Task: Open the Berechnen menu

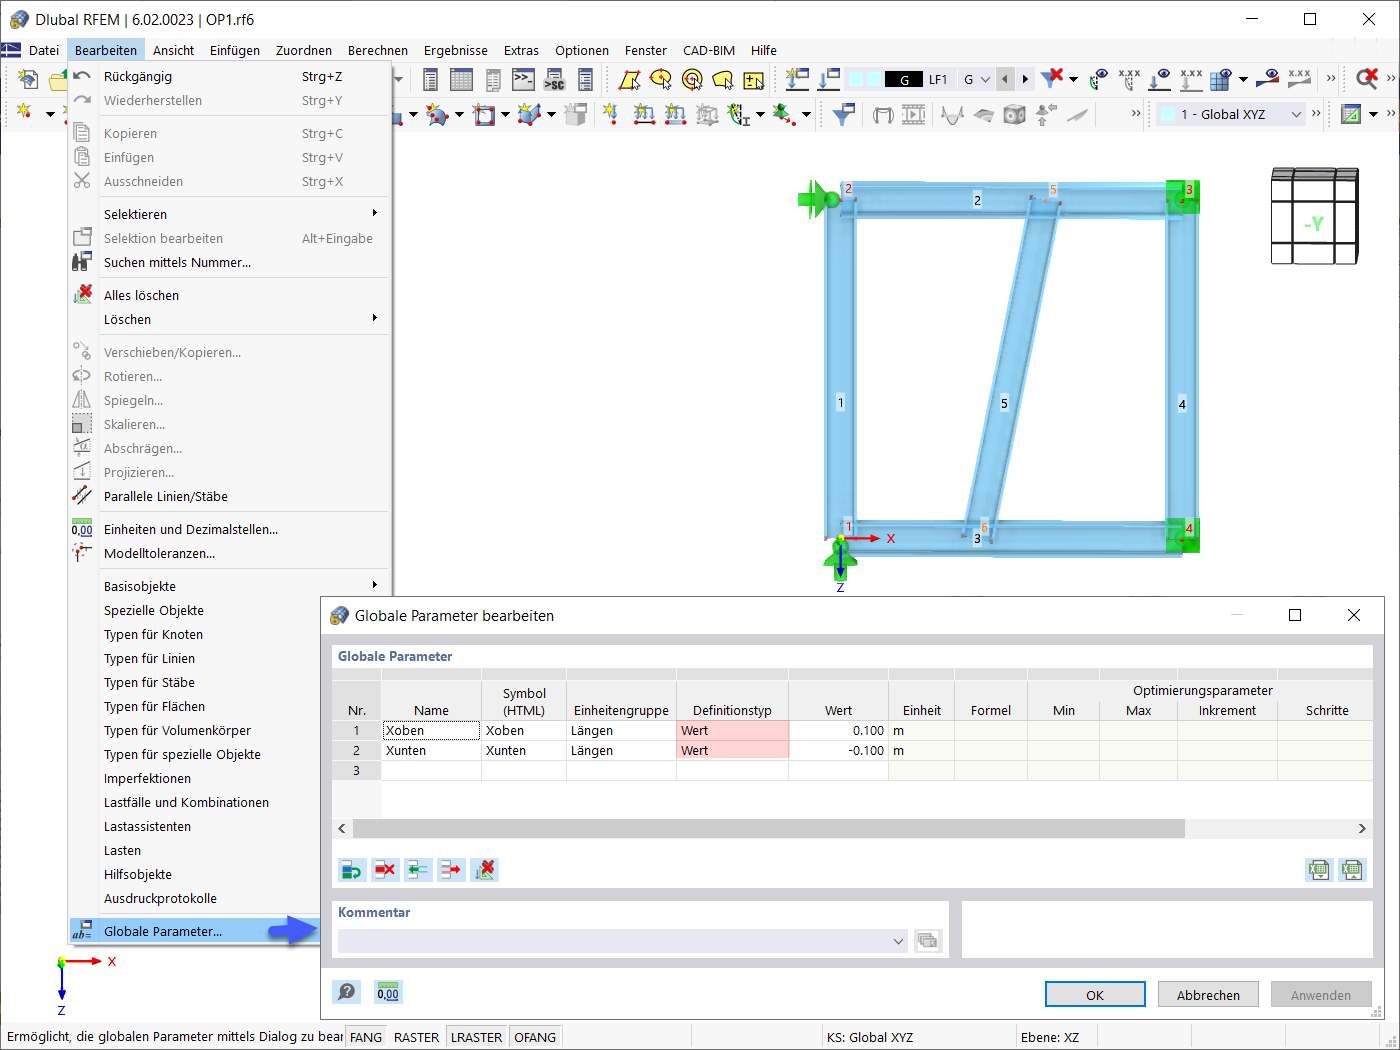Action: pyautogui.click(x=378, y=50)
